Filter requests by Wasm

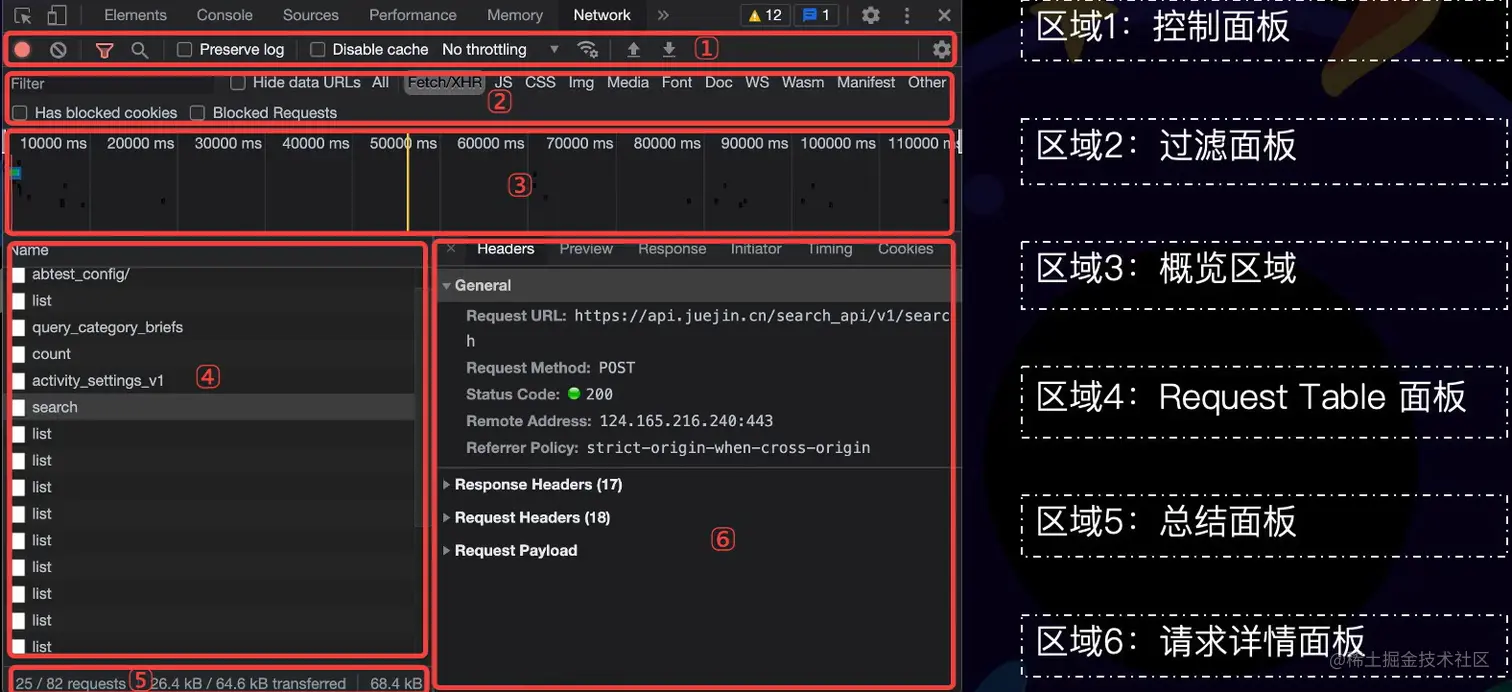[803, 82]
